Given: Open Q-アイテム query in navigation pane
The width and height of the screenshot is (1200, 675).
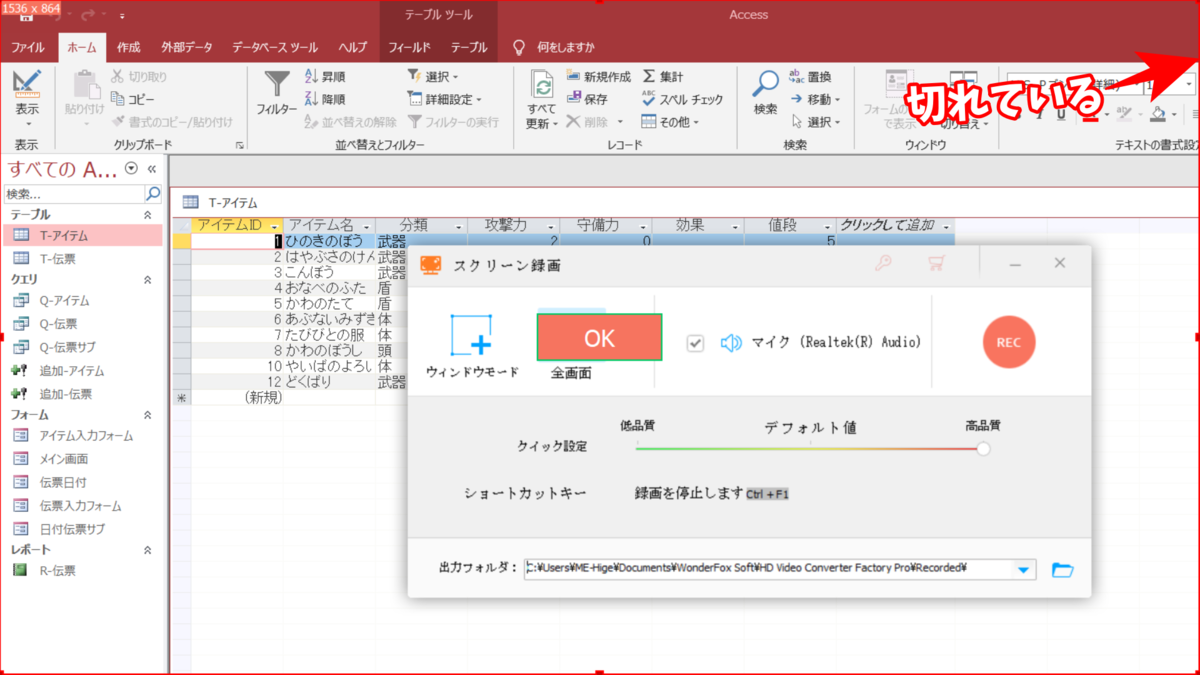Looking at the screenshot, I should coord(64,300).
